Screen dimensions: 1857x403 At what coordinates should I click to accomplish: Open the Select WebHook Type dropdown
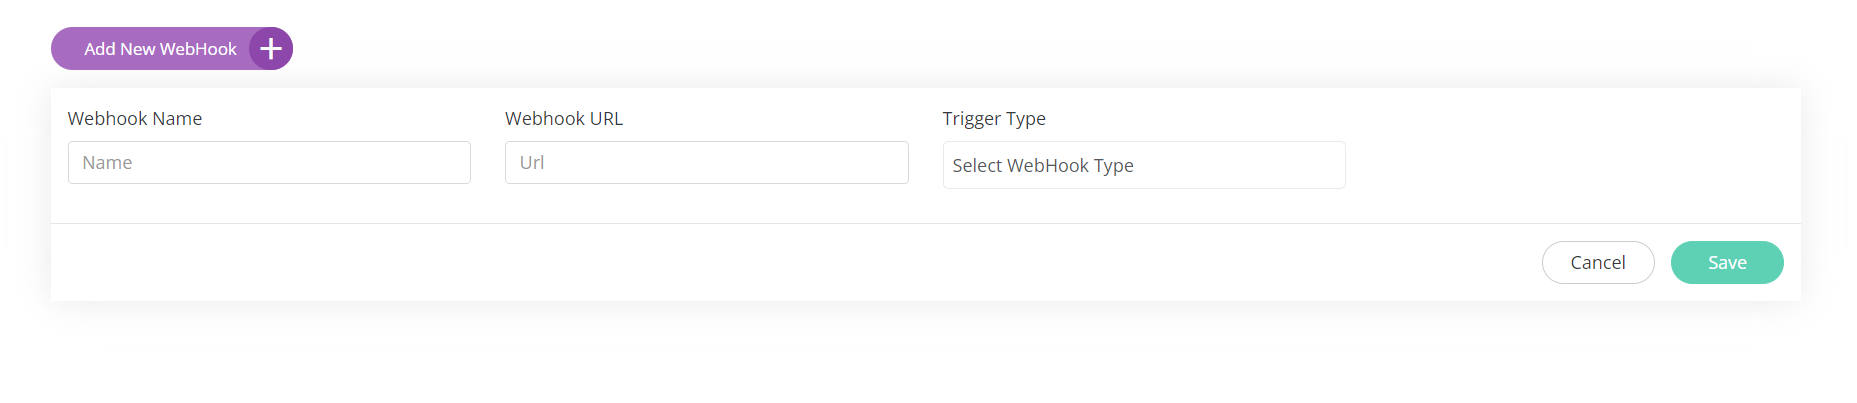point(1143,165)
